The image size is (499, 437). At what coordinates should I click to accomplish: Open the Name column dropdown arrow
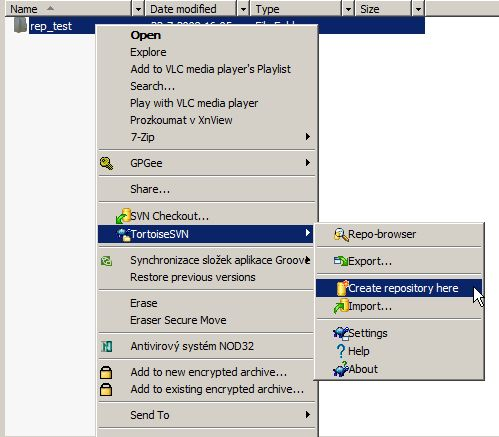pos(138,9)
